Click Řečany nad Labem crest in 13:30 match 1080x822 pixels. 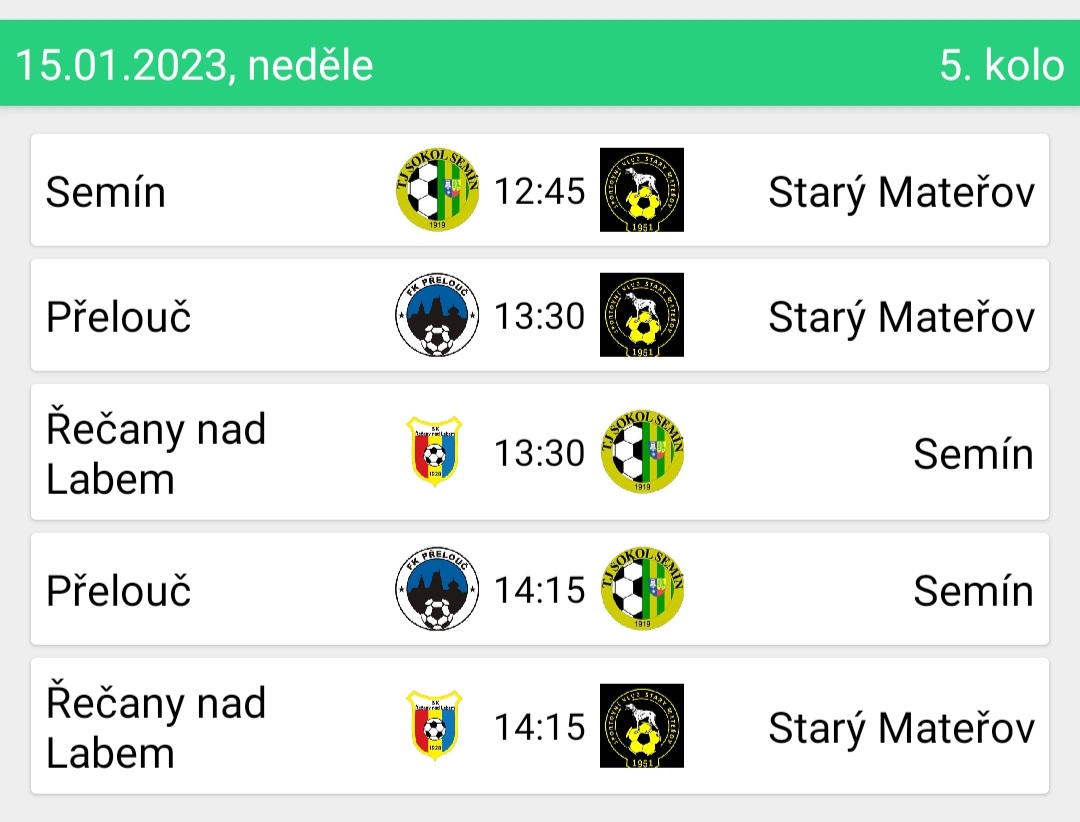[434, 451]
